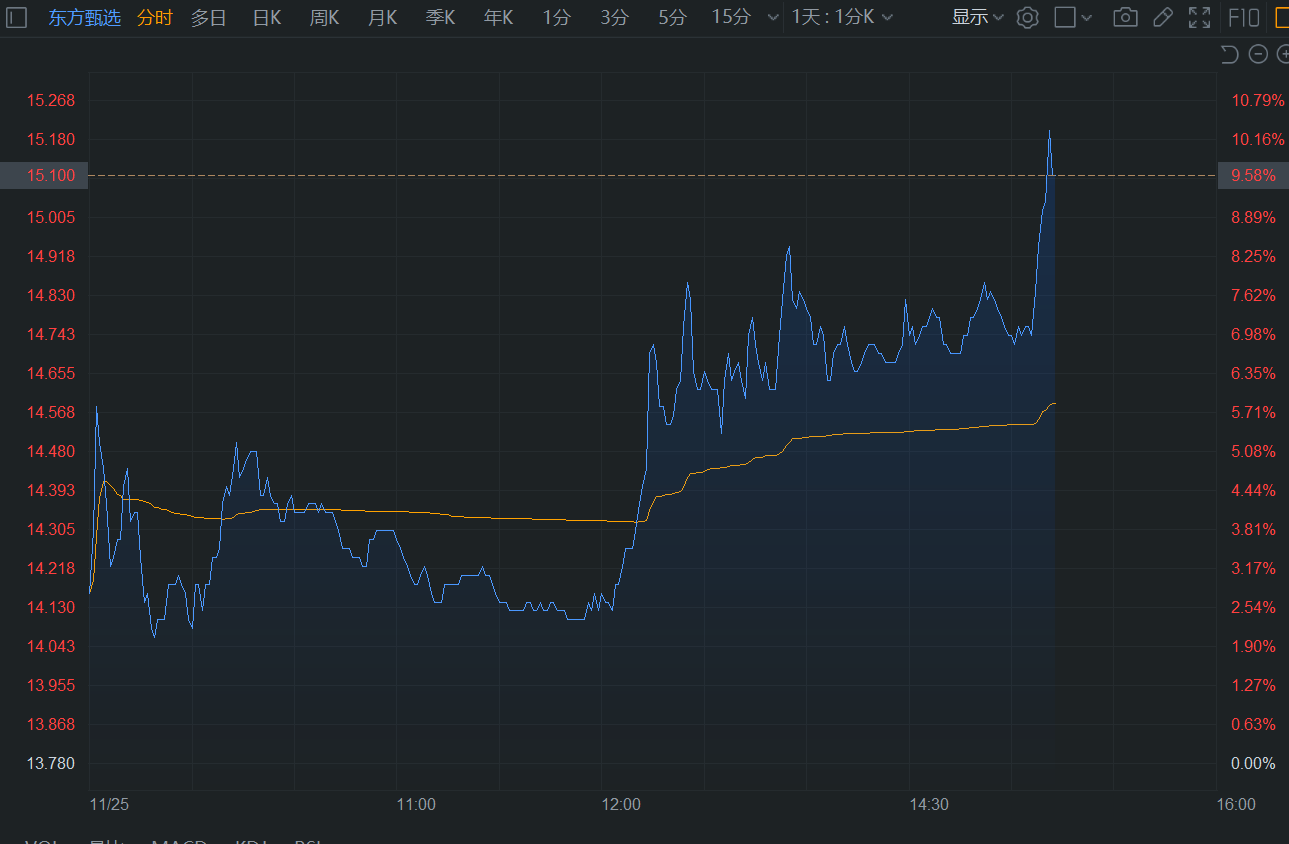Screen dimensions: 1289x844
Task: Click the 东方甄选 stock name
Action: coord(85,17)
